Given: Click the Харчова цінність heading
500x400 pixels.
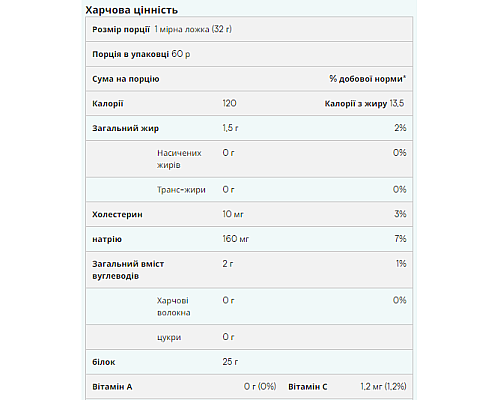Looking at the screenshot, I should pyautogui.click(x=132, y=10).
